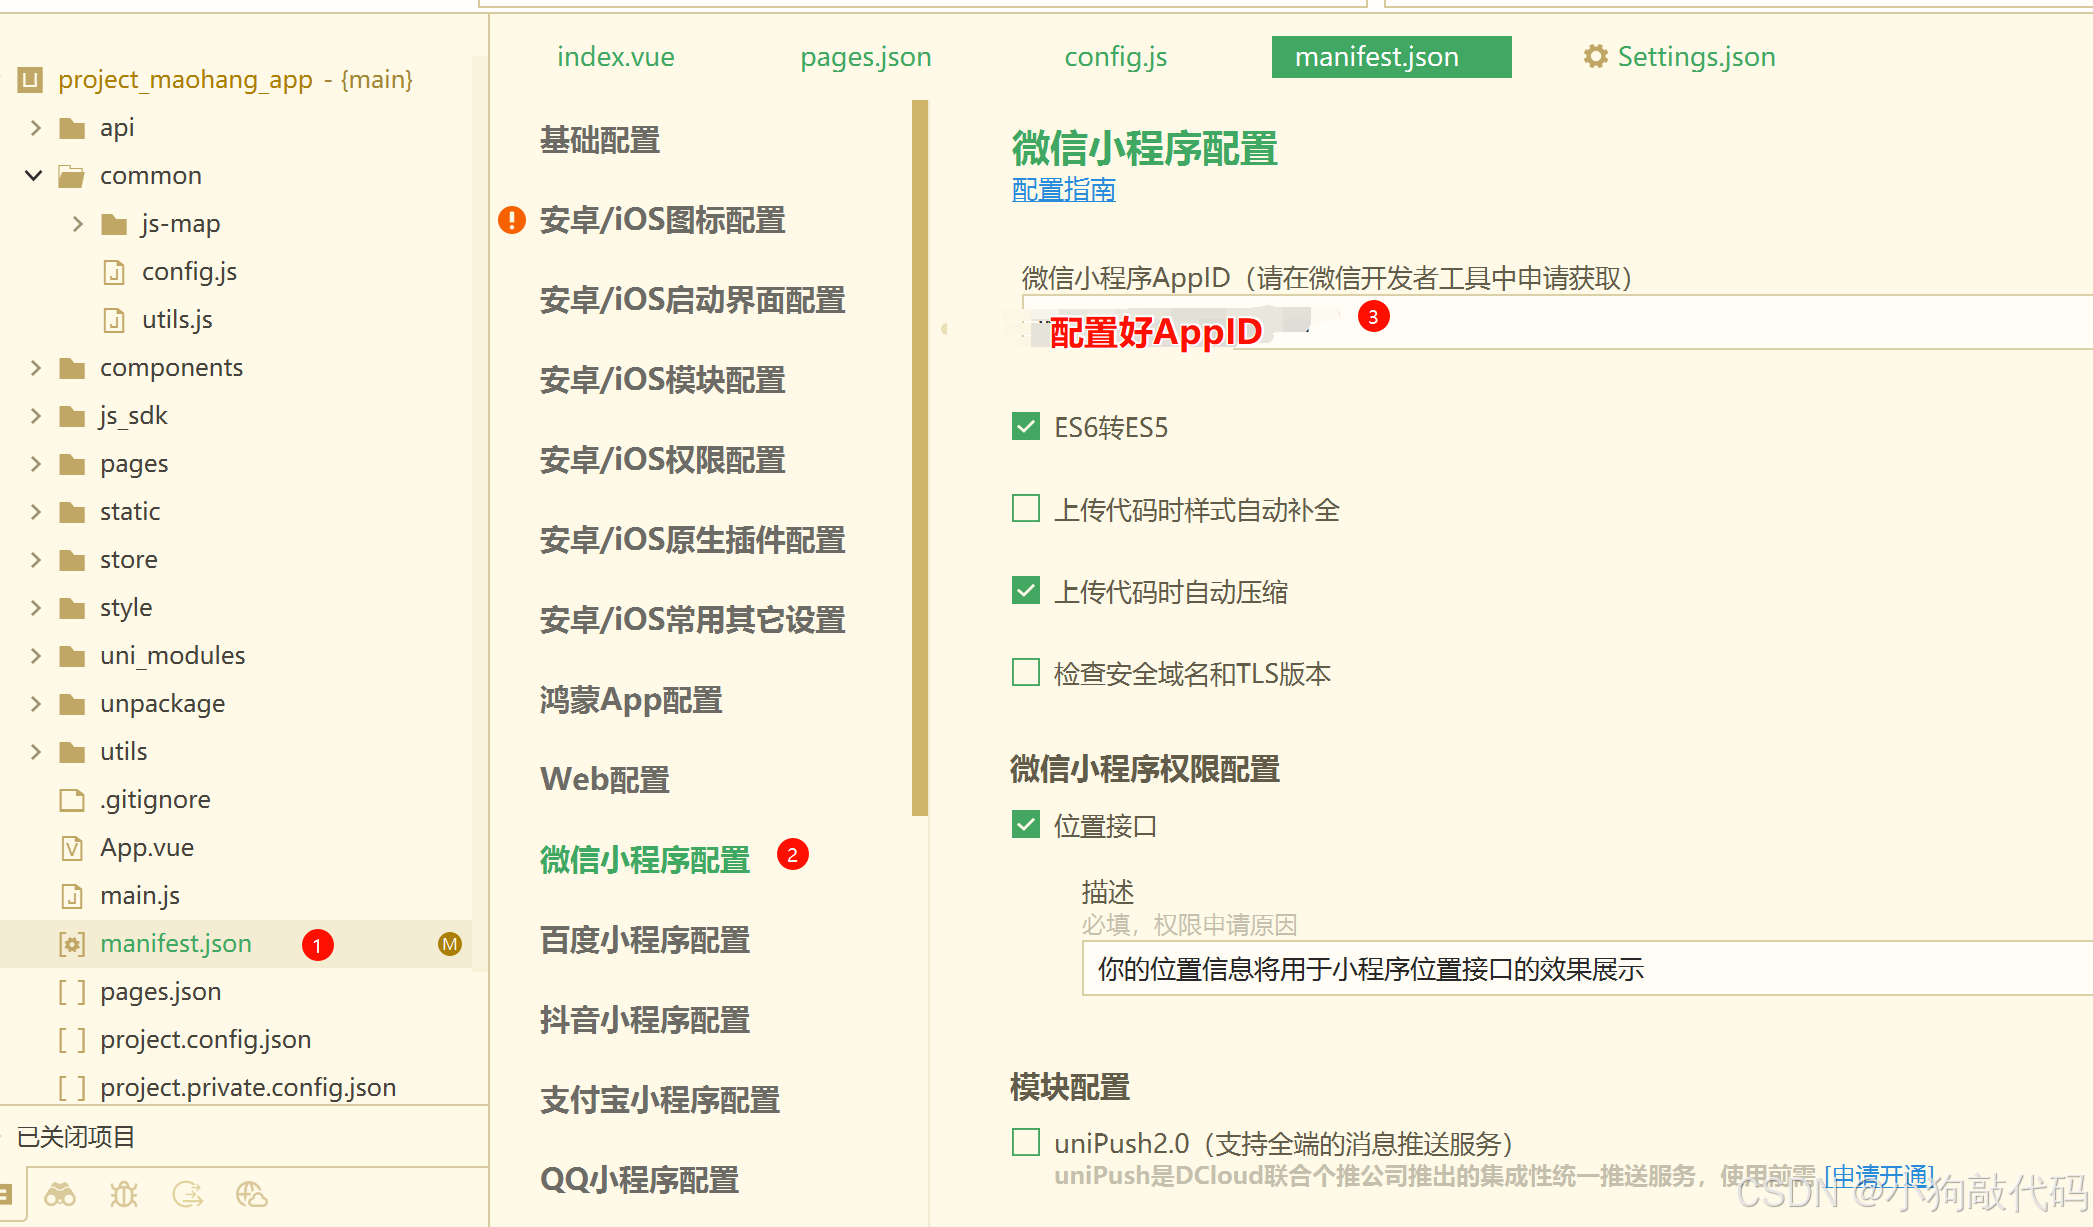Select 微信小程序配置 in config list
Viewport: 2093px width, 1227px height.
point(645,860)
